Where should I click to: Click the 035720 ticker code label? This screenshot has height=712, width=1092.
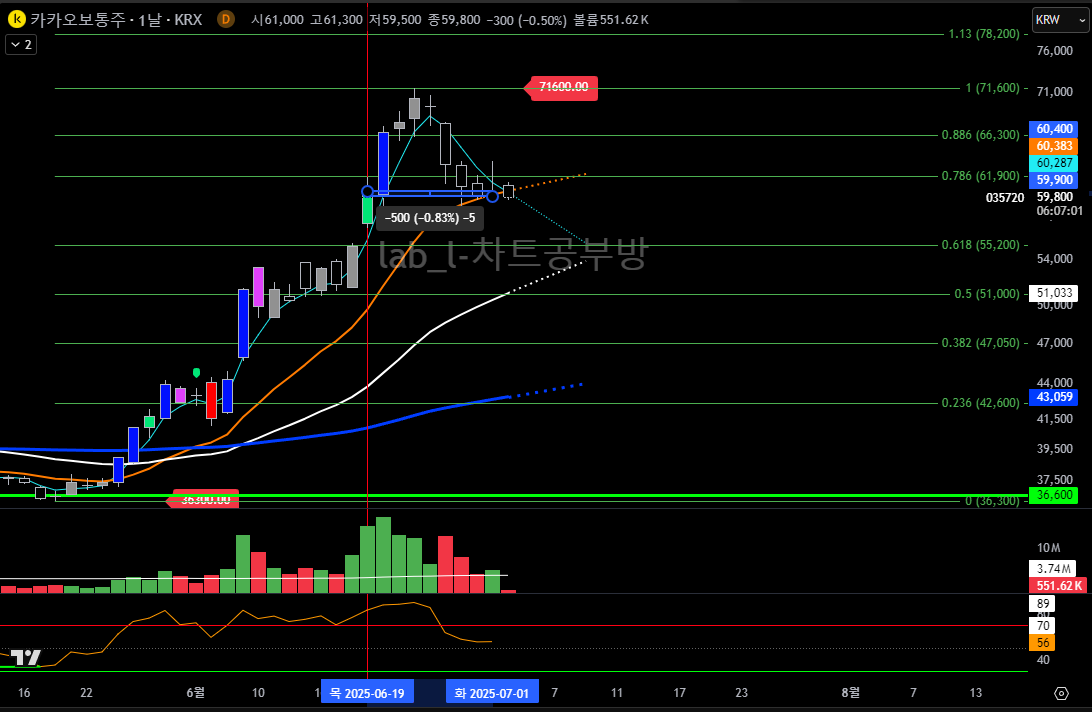[x=1005, y=198]
